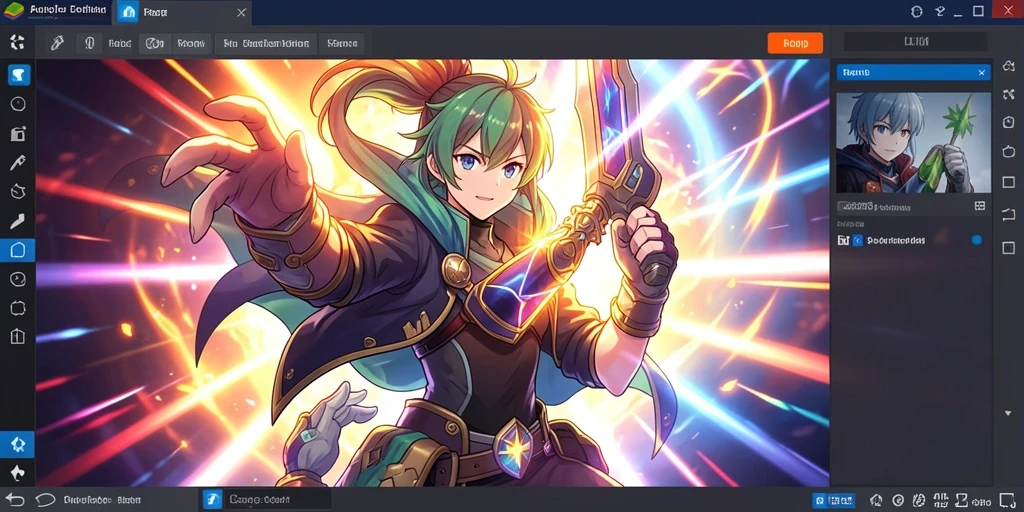Toggle the blue star icon near bottom of left sidebar
Viewport: 1024px width, 512px height.
tap(18, 445)
